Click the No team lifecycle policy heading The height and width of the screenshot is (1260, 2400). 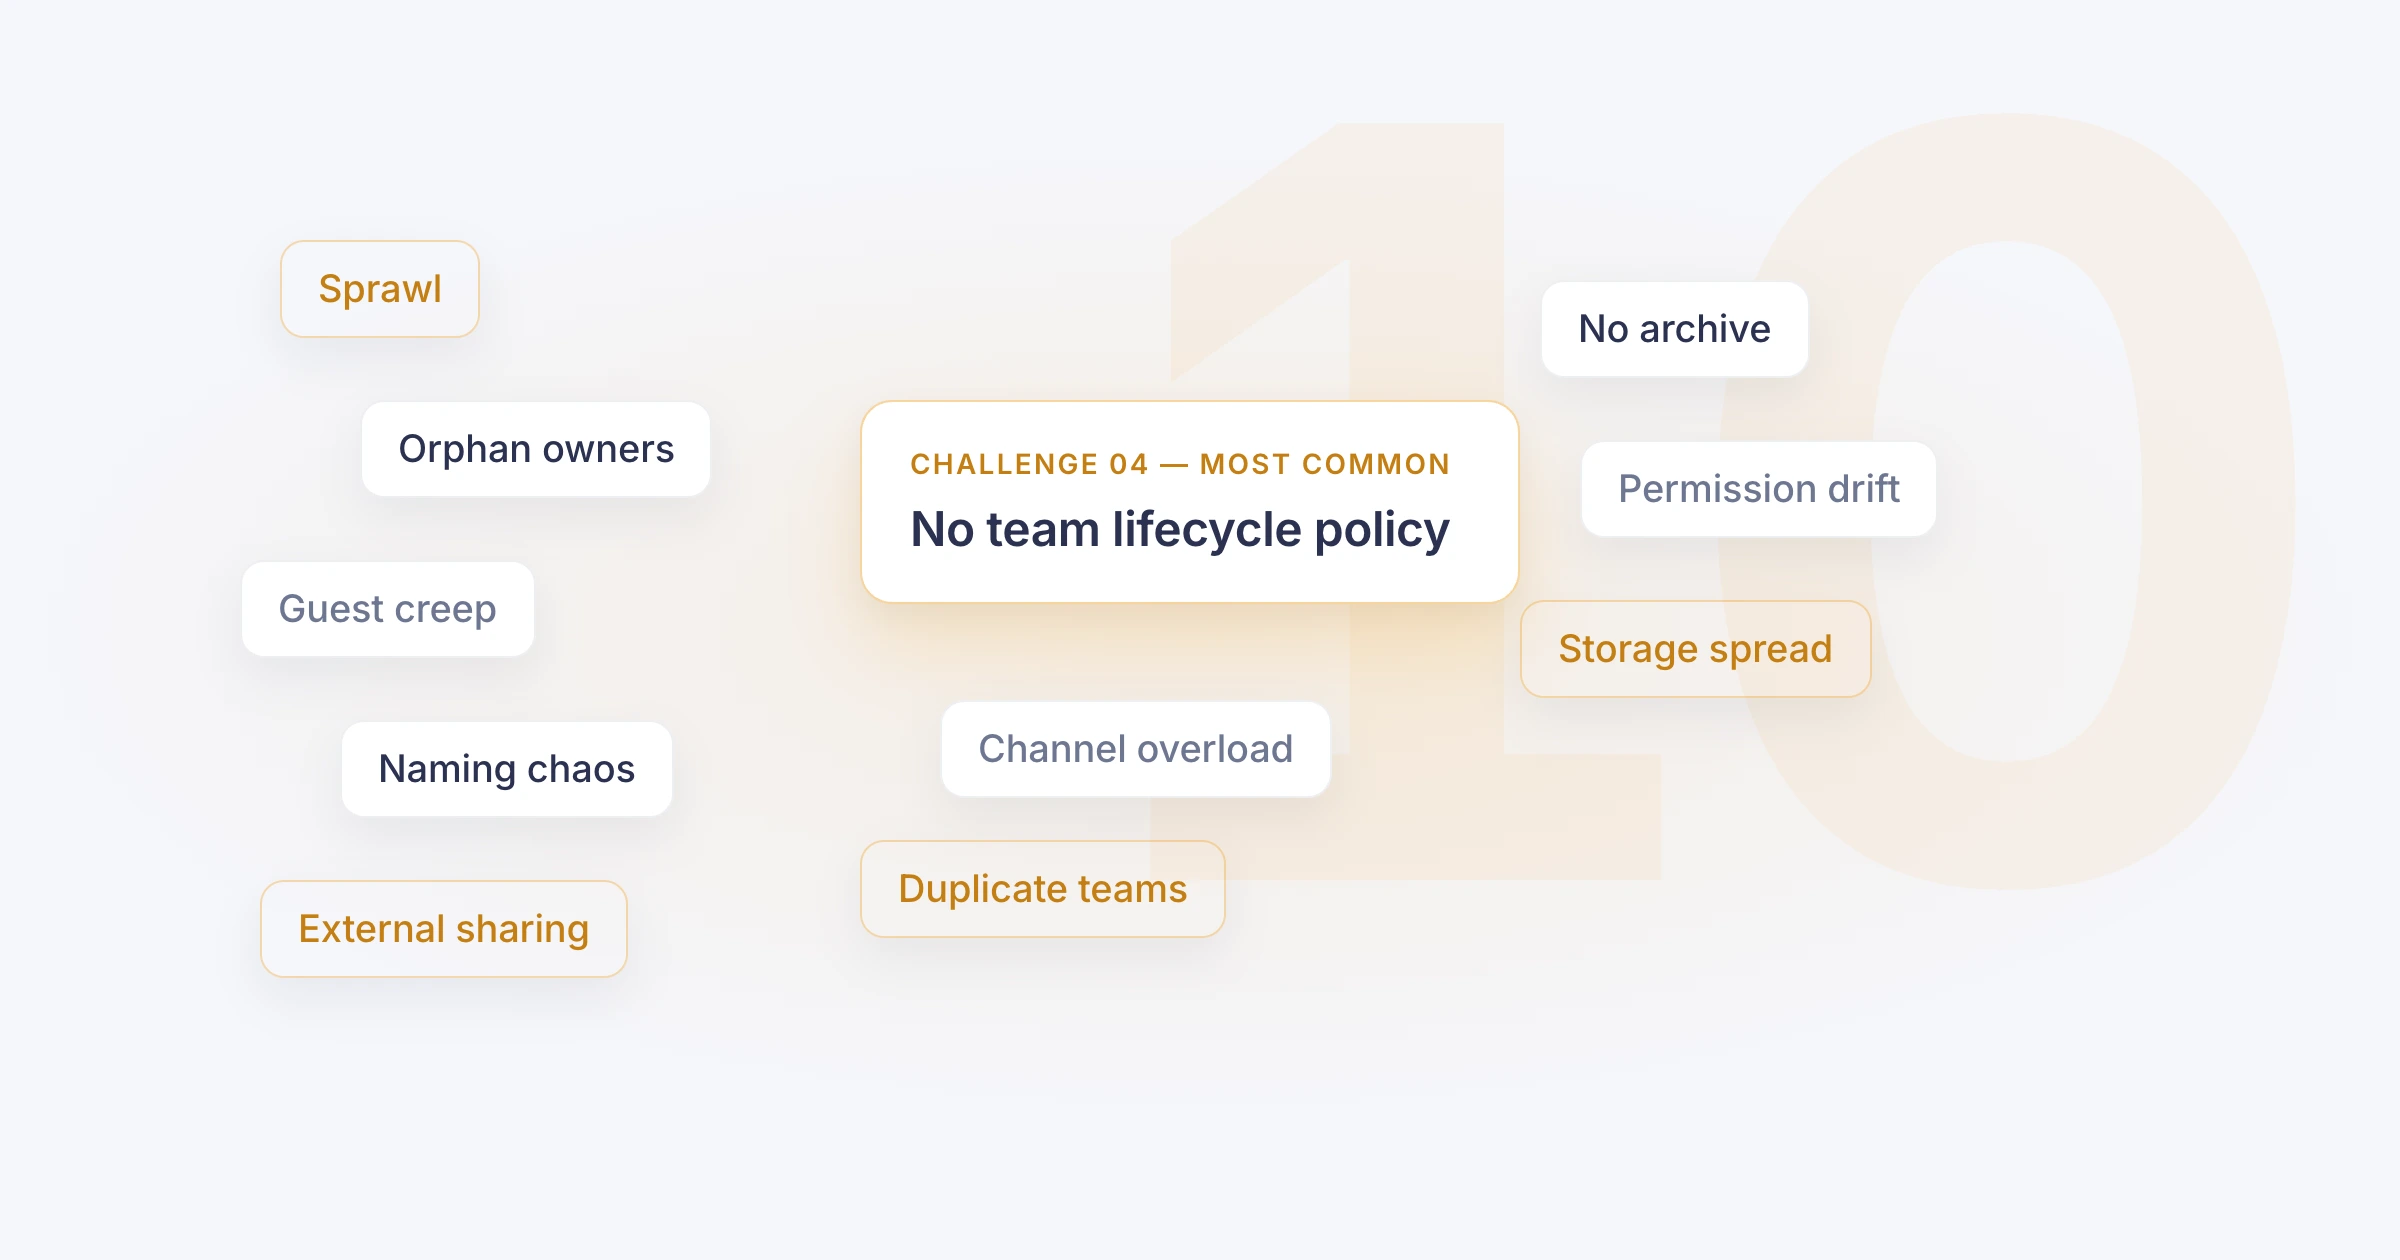tap(1180, 530)
